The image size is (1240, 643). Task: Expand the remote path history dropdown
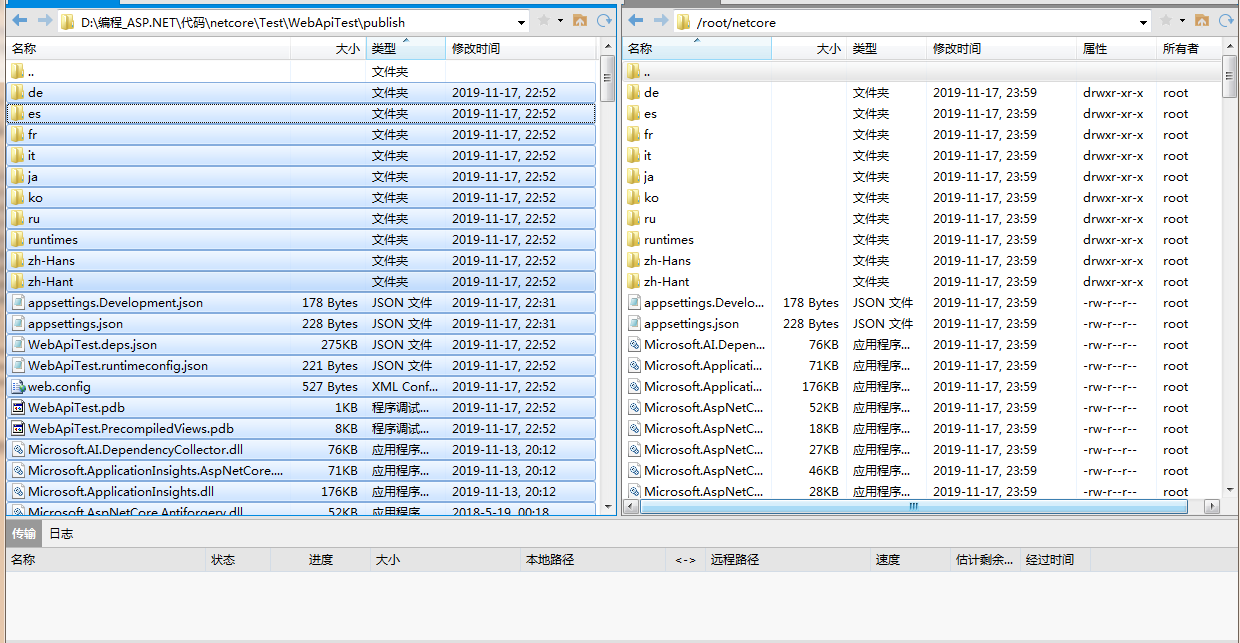pos(1144,22)
